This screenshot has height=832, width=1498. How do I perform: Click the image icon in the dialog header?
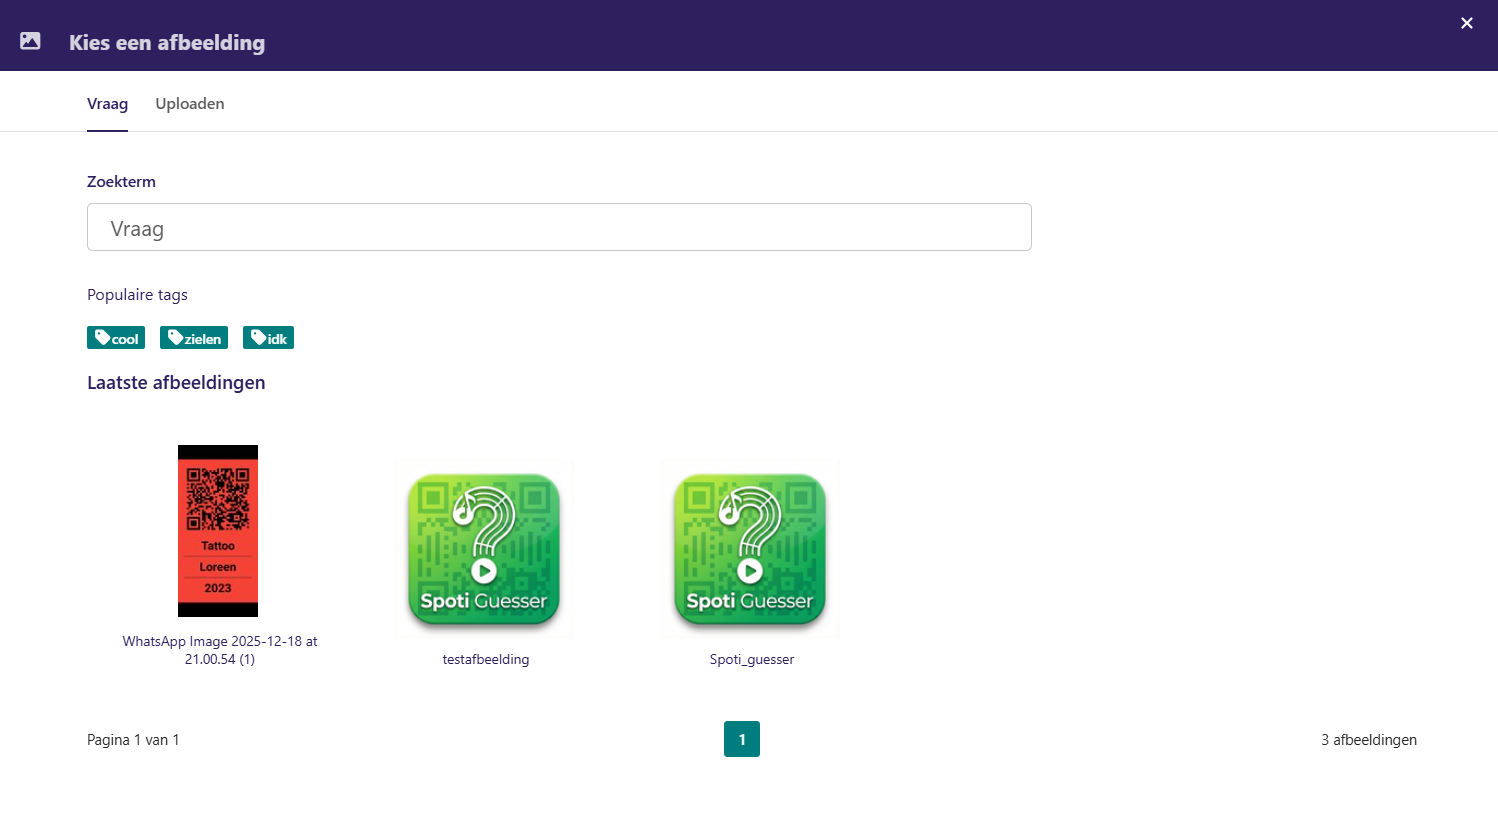(30, 41)
